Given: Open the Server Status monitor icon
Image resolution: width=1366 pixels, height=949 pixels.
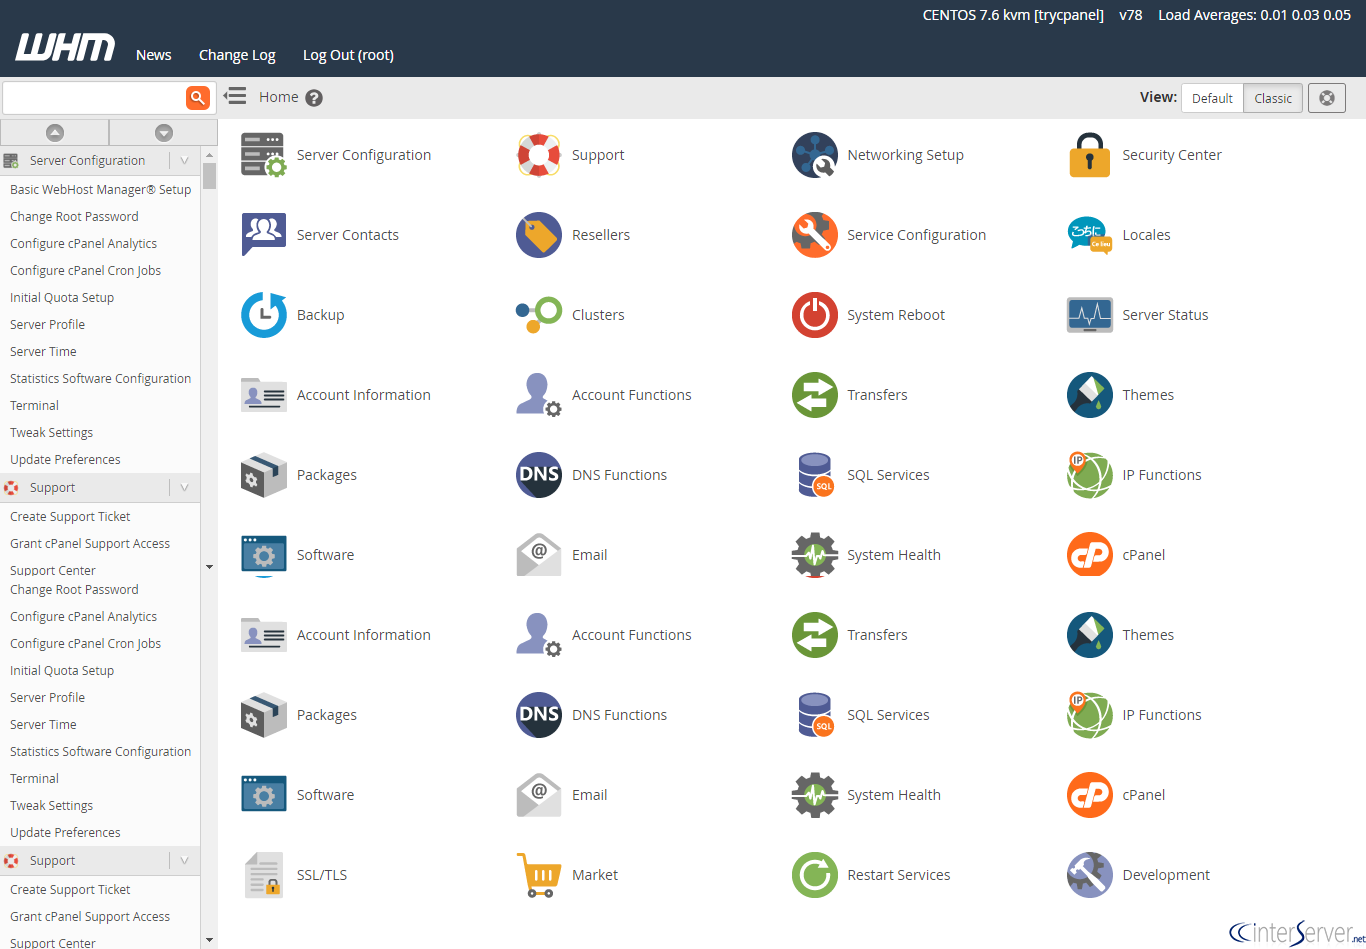Looking at the screenshot, I should (1089, 315).
